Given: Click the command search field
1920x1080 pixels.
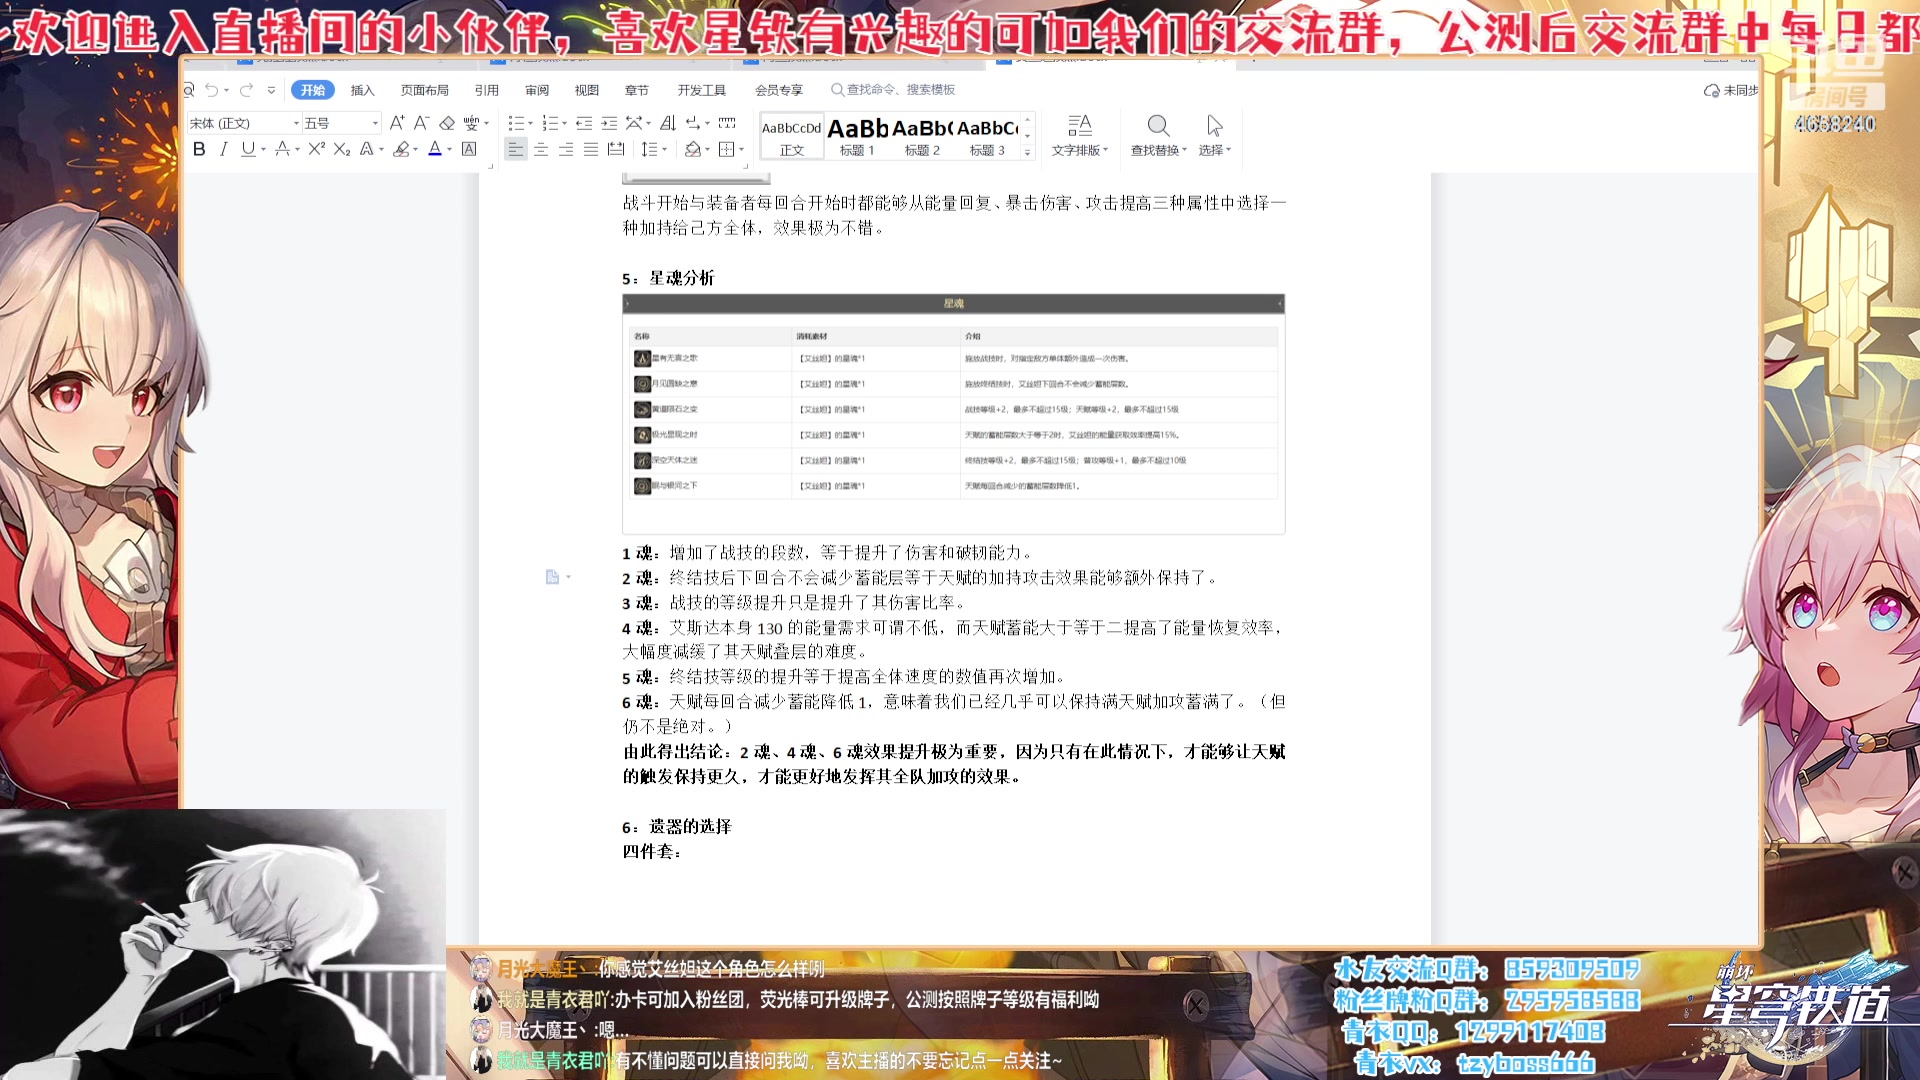Looking at the screenshot, I should coord(900,90).
